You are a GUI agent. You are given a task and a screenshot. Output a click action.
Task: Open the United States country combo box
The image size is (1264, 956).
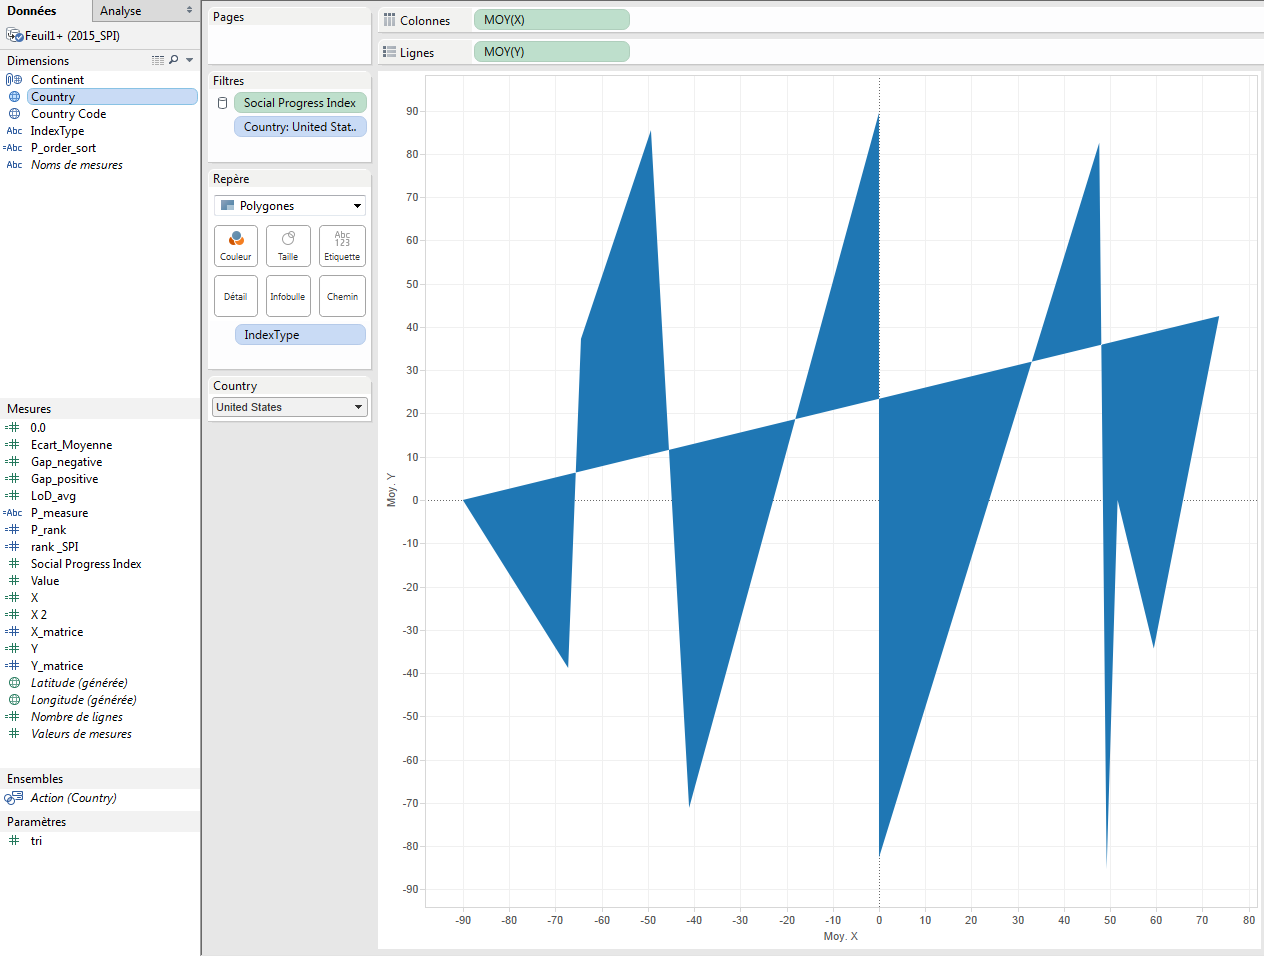[x=289, y=407]
